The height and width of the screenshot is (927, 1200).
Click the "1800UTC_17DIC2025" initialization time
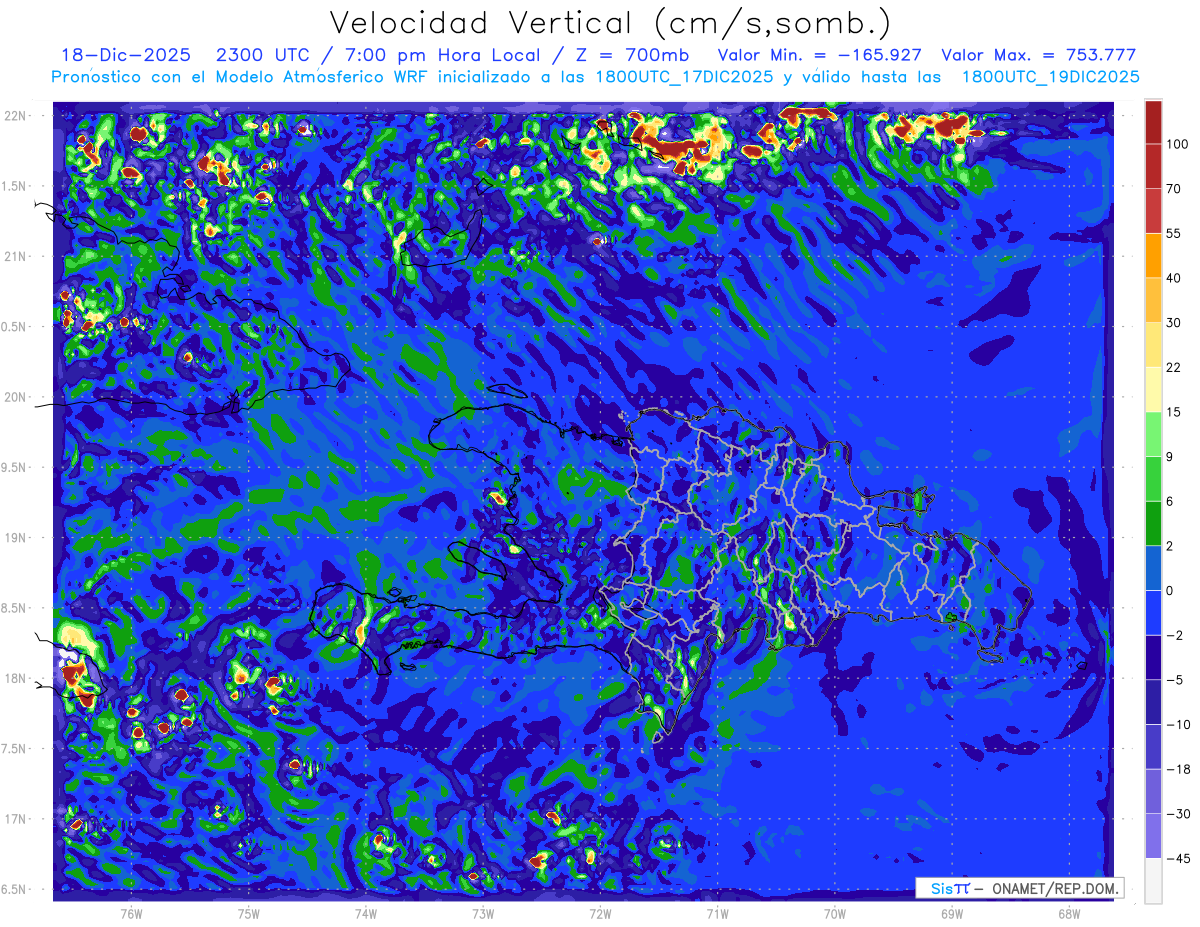tap(688, 76)
